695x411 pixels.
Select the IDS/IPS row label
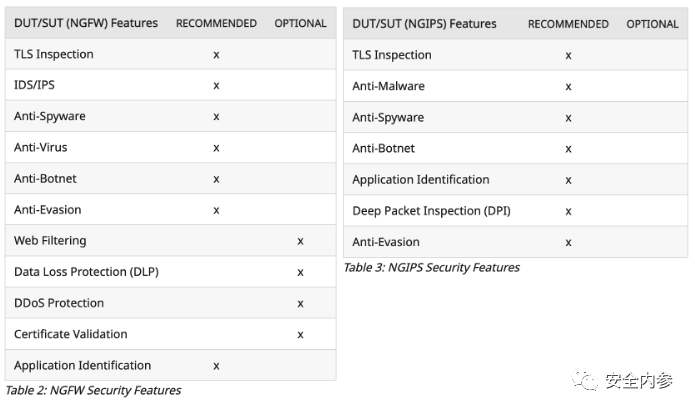tap(34, 85)
